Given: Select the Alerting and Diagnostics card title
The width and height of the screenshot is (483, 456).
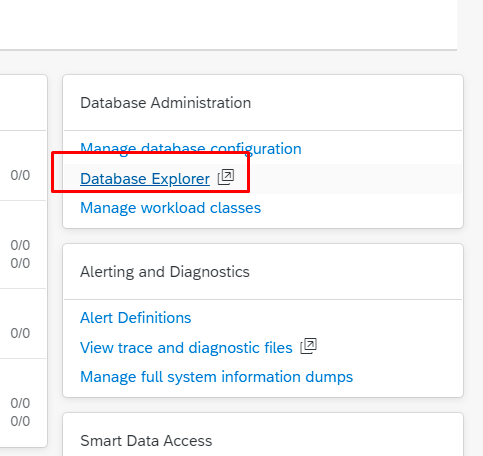Looking at the screenshot, I should pyautogui.click(x=165, y=272).
